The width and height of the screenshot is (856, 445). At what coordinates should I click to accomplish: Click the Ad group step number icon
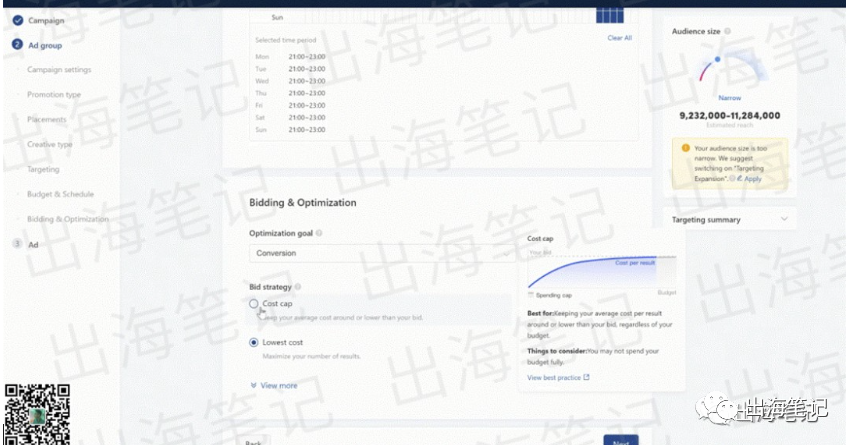[17, 45]
